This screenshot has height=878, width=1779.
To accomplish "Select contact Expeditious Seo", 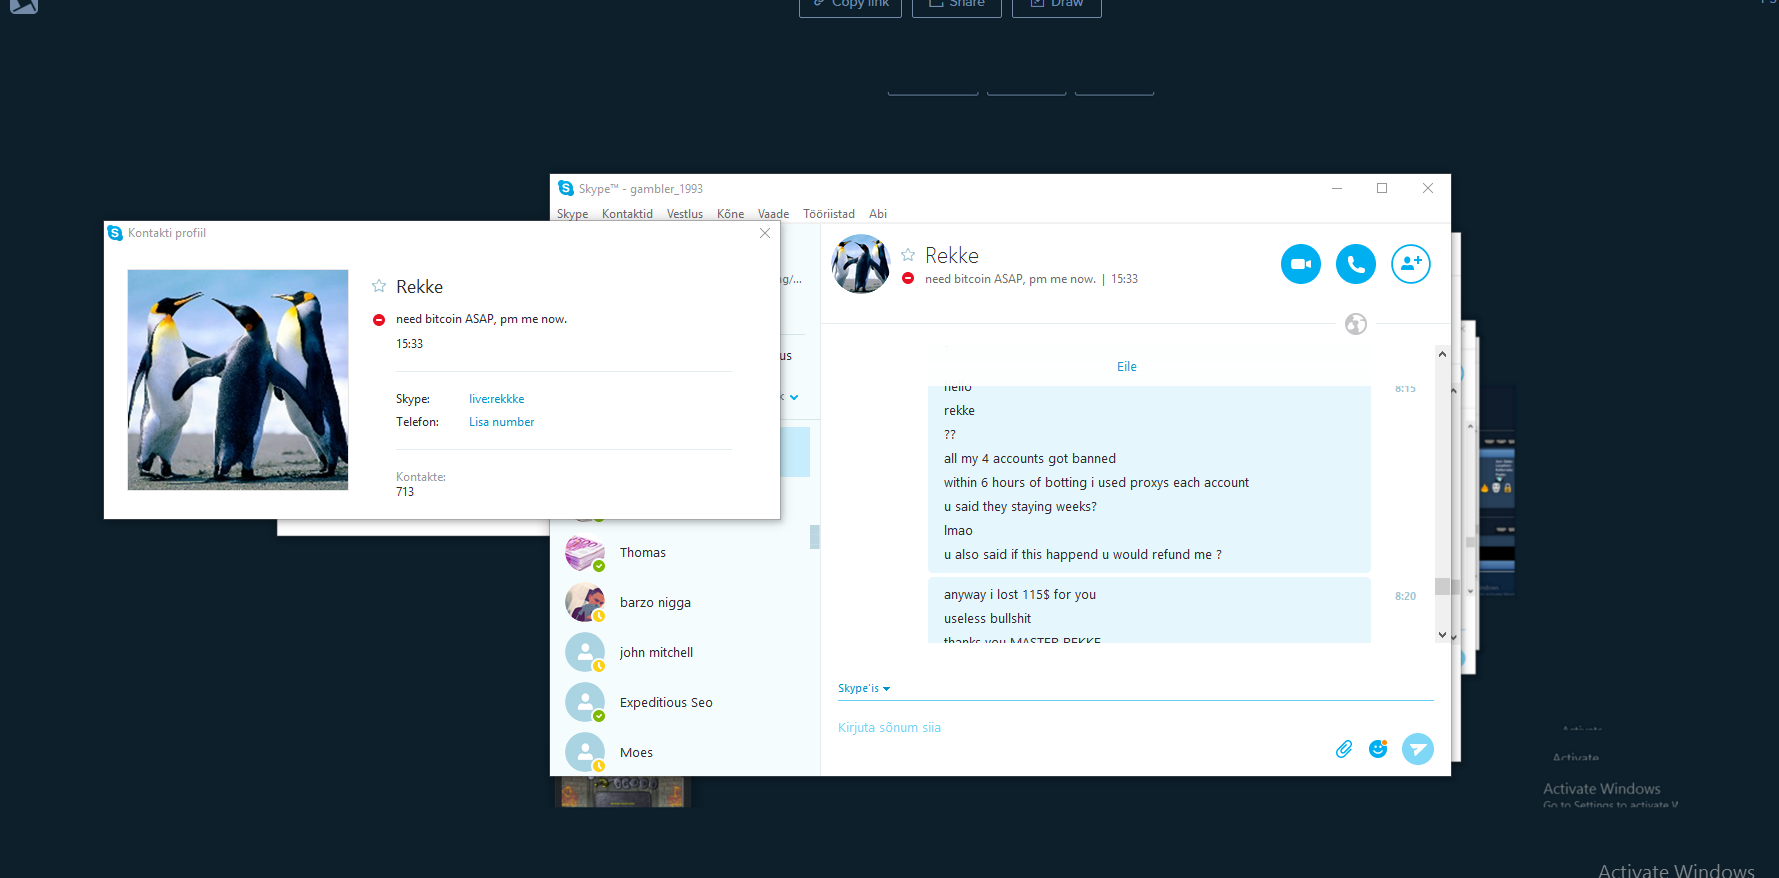I will pyautogui.click(x=685, y=702).
